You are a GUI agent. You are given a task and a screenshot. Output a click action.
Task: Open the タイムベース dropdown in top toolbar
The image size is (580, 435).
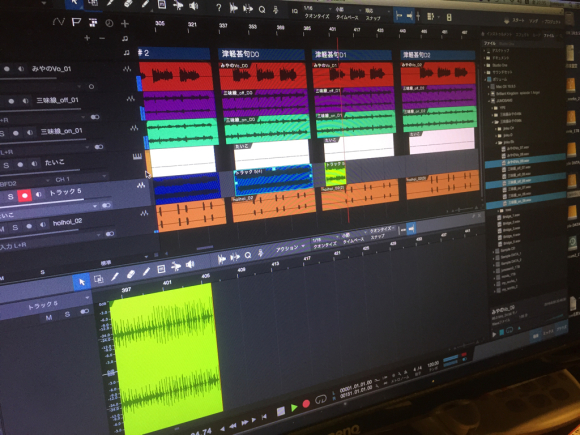[x=347, y=17]
